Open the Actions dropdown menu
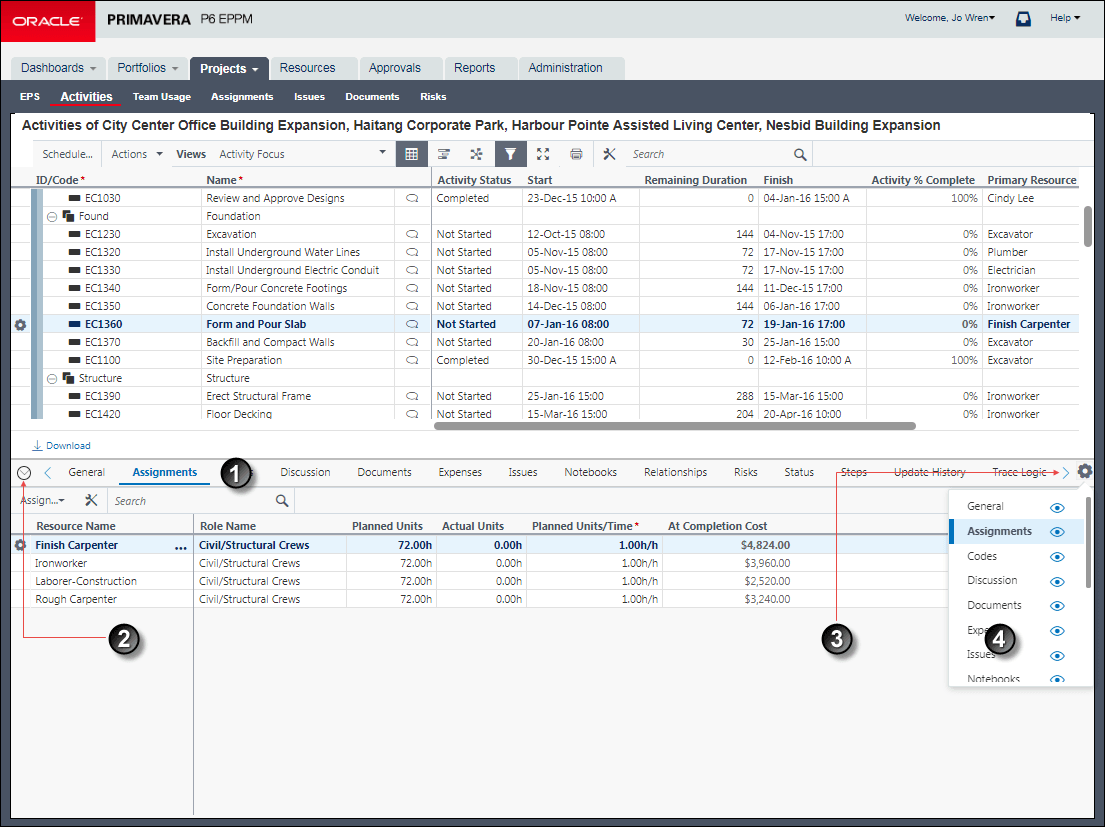Viewport: 1105px width, 827px height. click(x=137, y=154)
